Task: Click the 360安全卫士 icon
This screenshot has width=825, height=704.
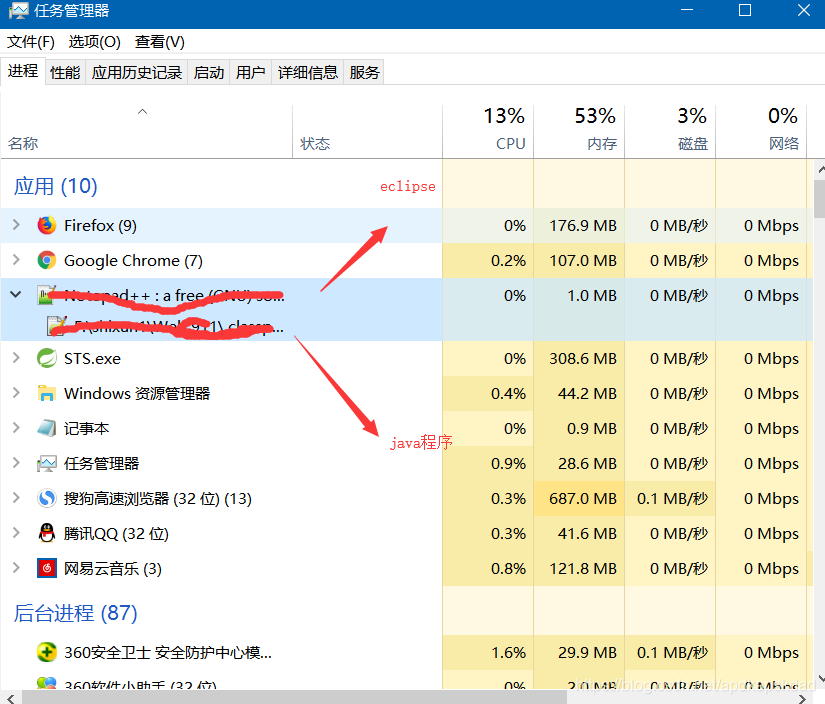Action: (46, 652)
